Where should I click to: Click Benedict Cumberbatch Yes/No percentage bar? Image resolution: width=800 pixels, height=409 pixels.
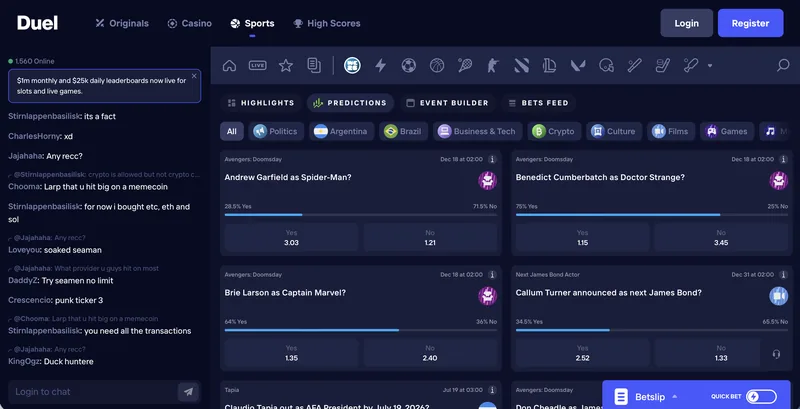[x=652, y=215]
